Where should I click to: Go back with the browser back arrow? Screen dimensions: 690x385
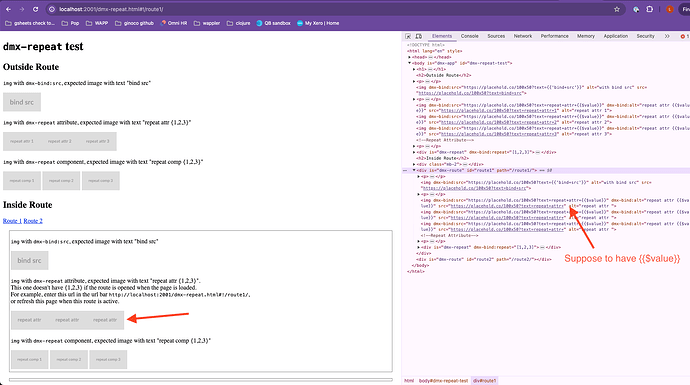8,9
